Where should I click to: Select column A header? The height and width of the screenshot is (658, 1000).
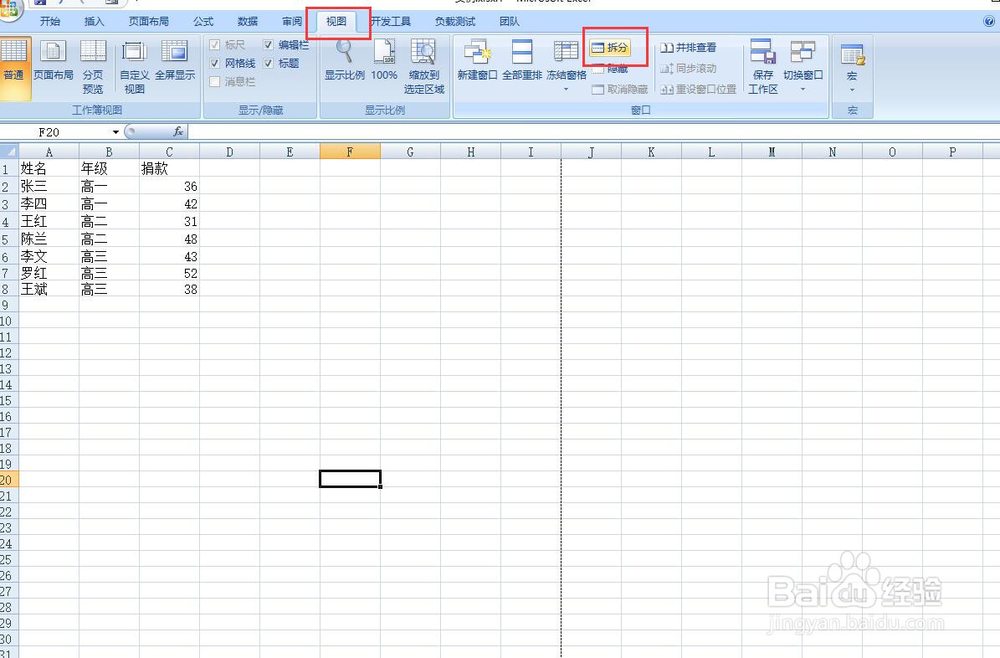click(x=49, y=152)
